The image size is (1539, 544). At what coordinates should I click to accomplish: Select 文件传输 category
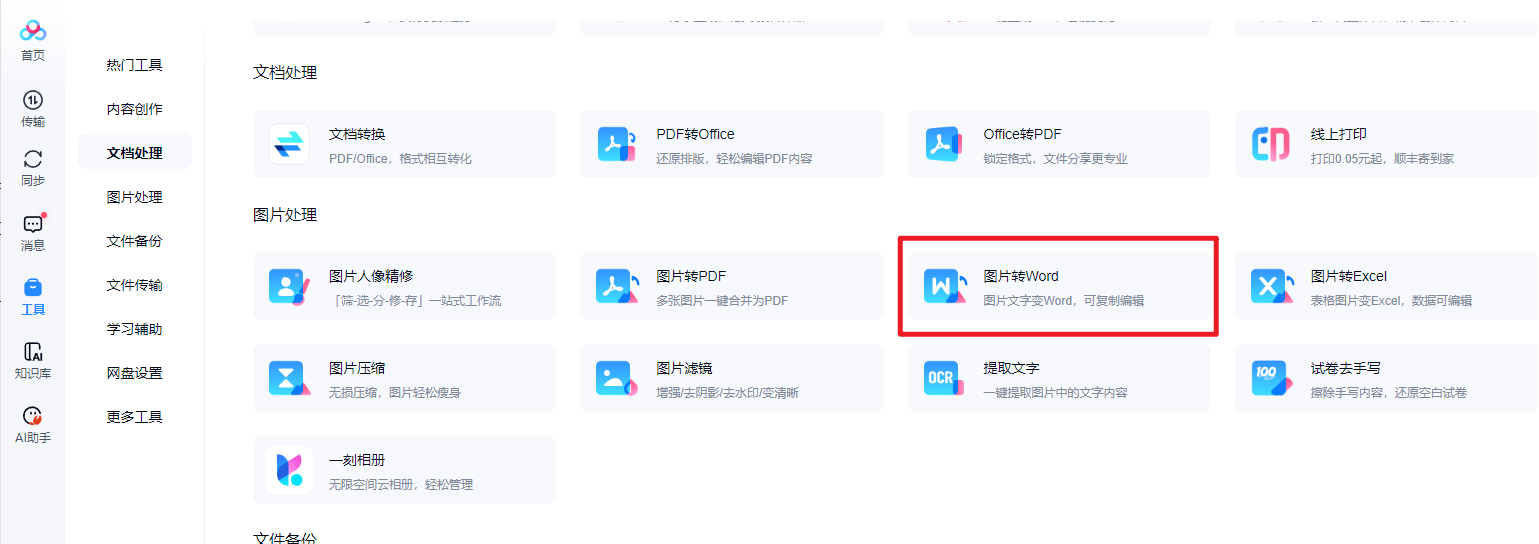(x=134, y=285)
